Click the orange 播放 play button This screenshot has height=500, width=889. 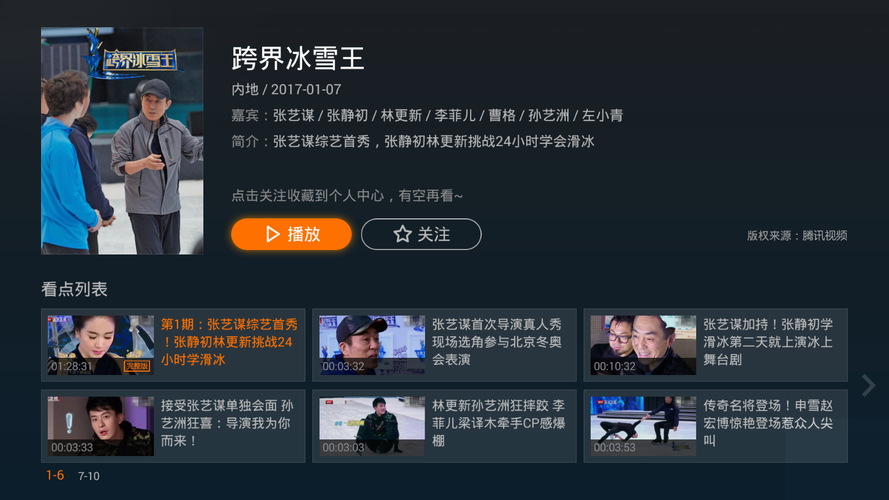[x=291, y=234]
